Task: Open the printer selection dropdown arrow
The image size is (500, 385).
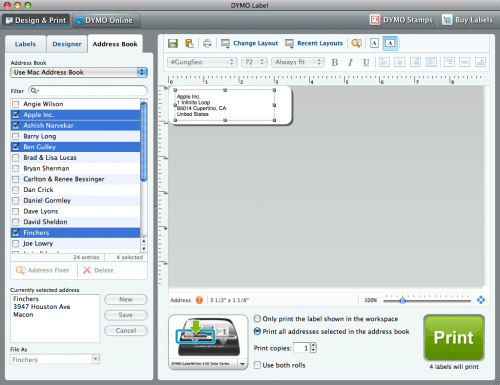Action: point(242,364)
